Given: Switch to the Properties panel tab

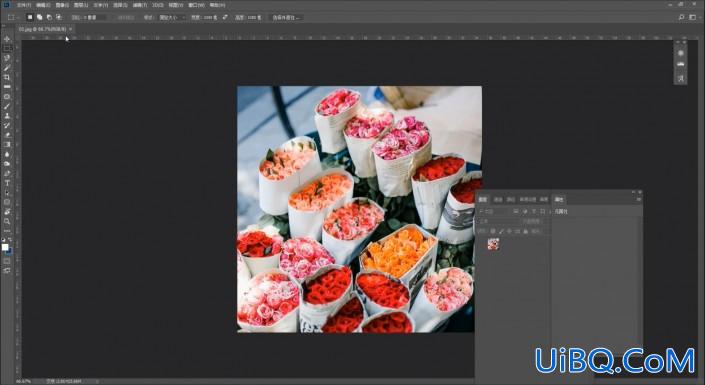Looking at the screenshot, I should tap(559, 199).
